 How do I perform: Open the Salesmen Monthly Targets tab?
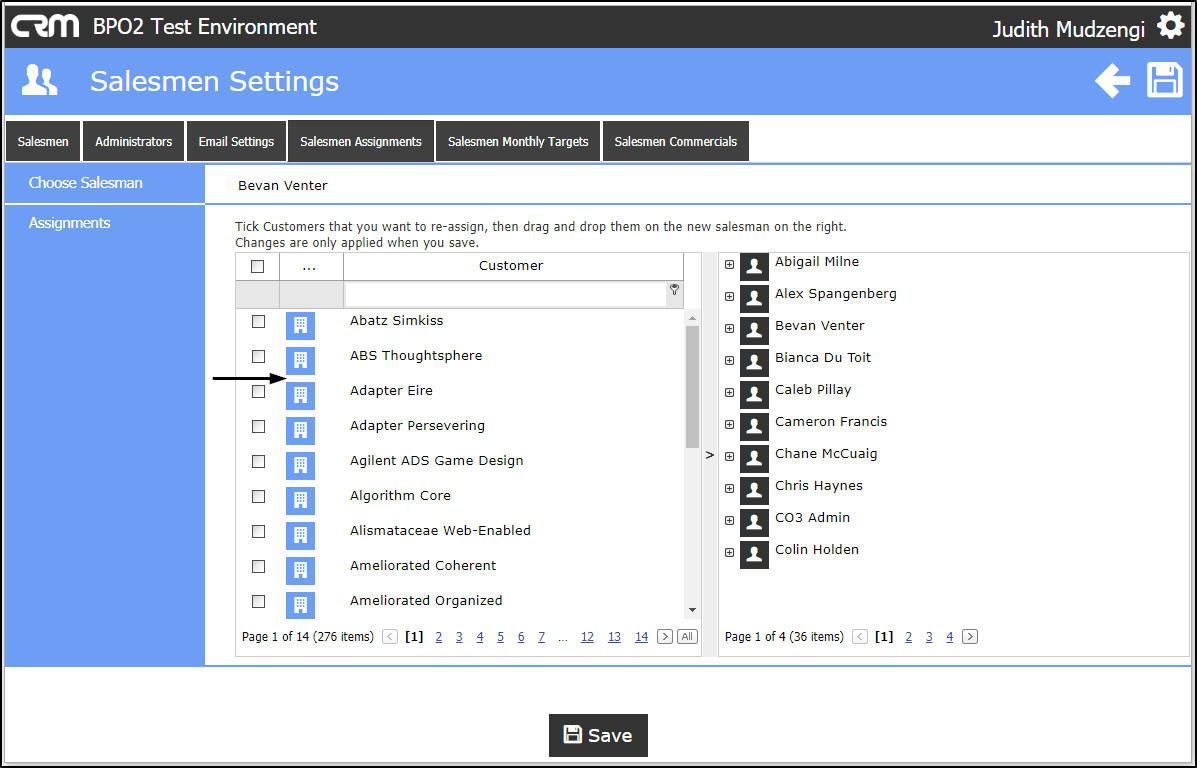point(518,142)
